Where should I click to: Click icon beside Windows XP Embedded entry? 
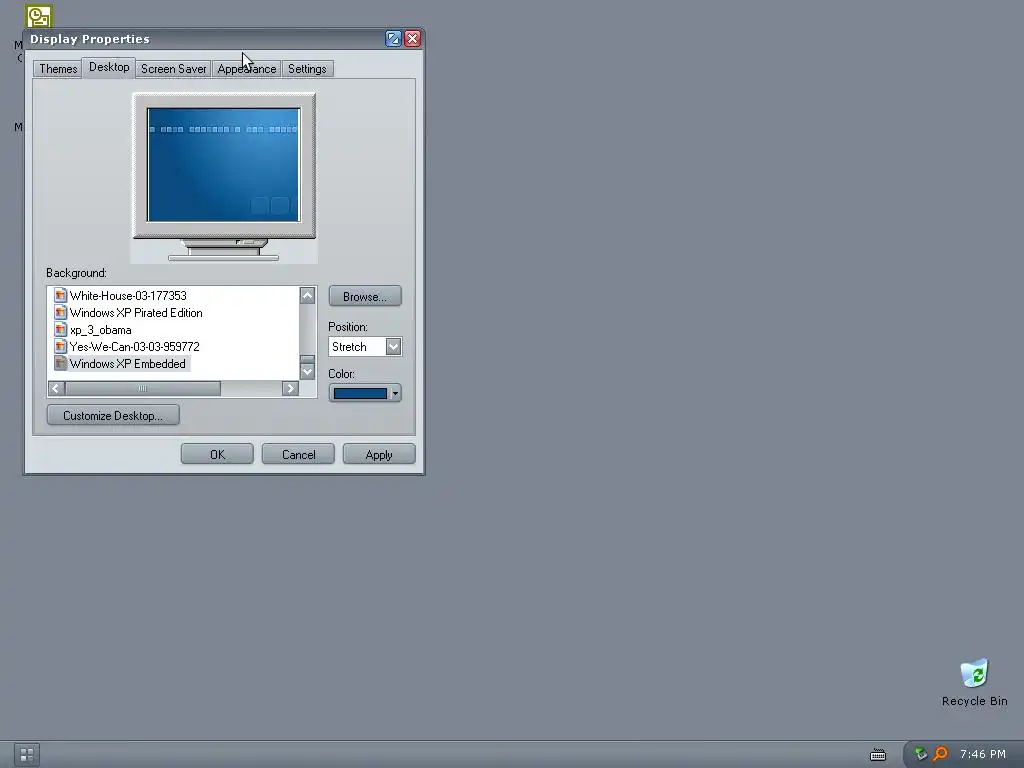61,363
